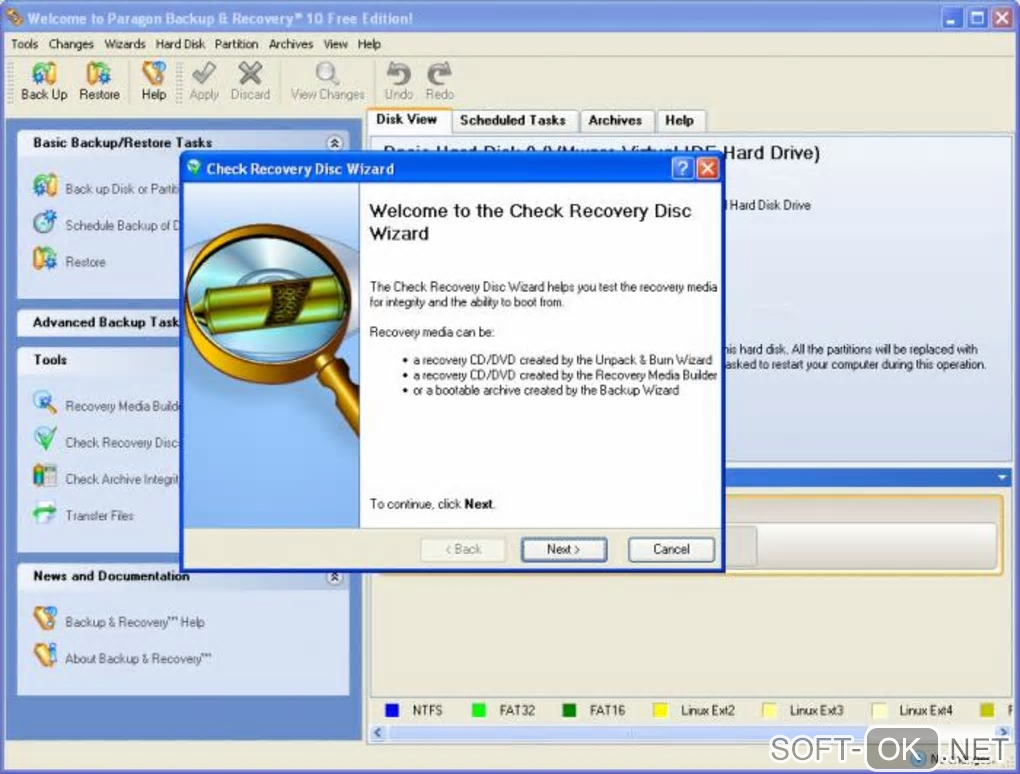Click the Linux Ext3 legend swatch

point(769,710)
